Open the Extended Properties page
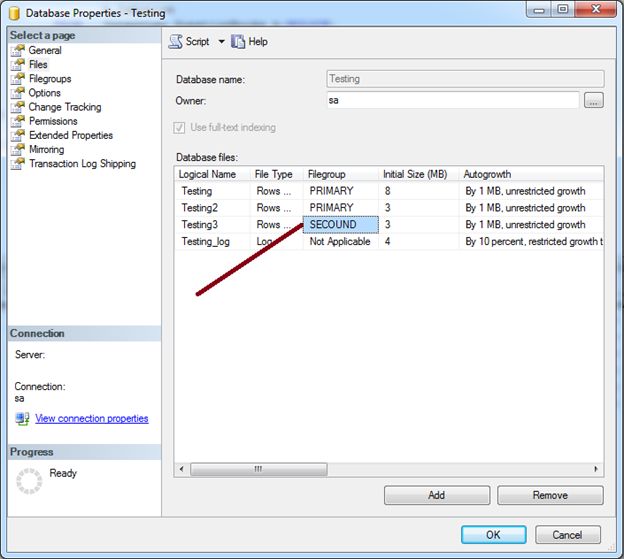This screenshot has height=559, width=624. coord(71,135)
